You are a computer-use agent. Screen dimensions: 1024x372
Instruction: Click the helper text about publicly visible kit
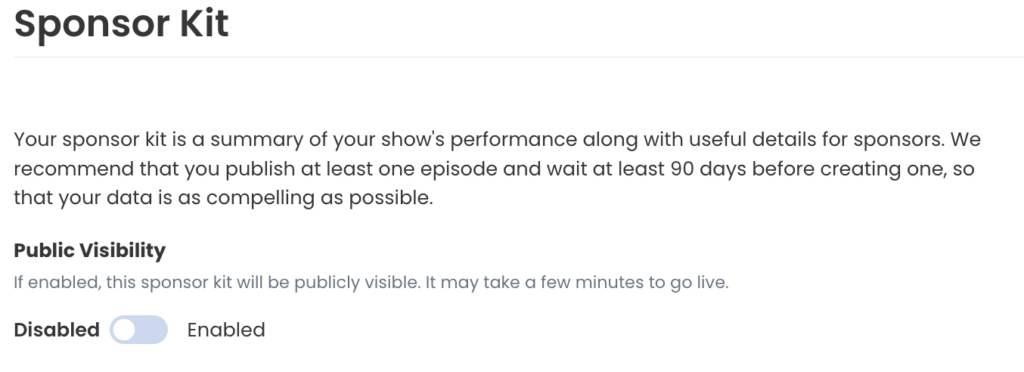[x=371, y=283]
